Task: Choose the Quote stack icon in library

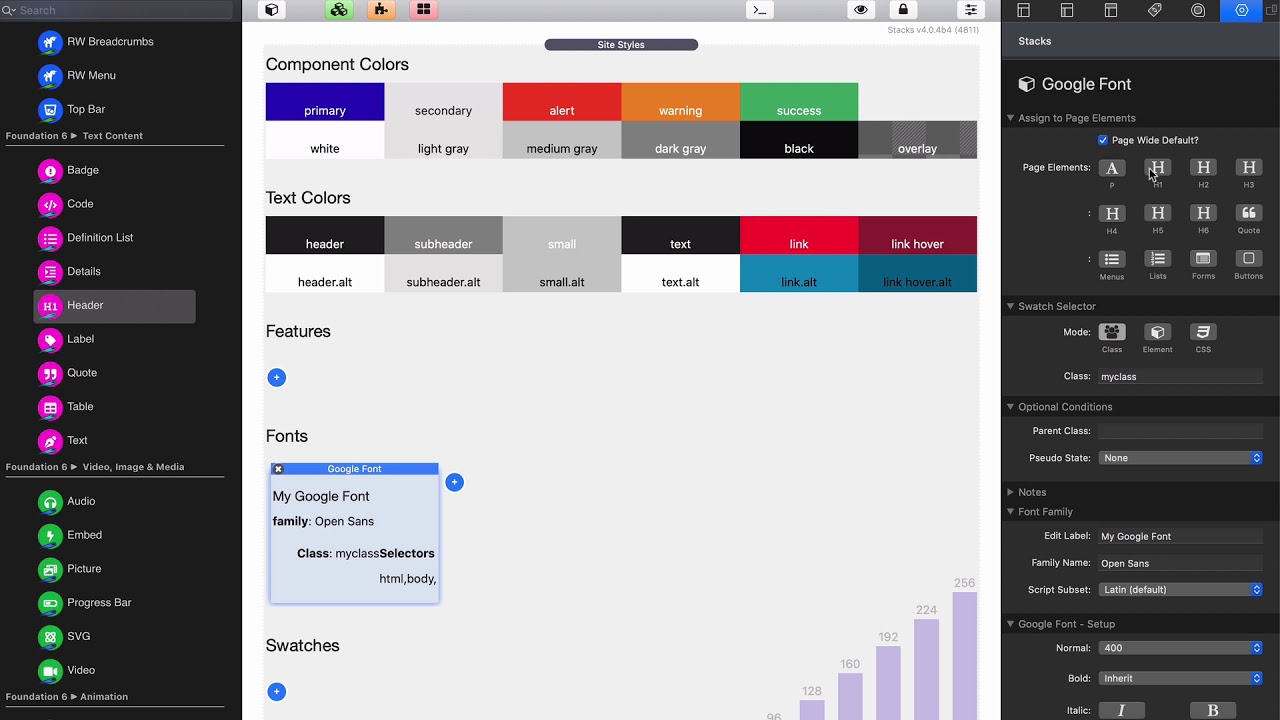Action: (x=50, y=373)
